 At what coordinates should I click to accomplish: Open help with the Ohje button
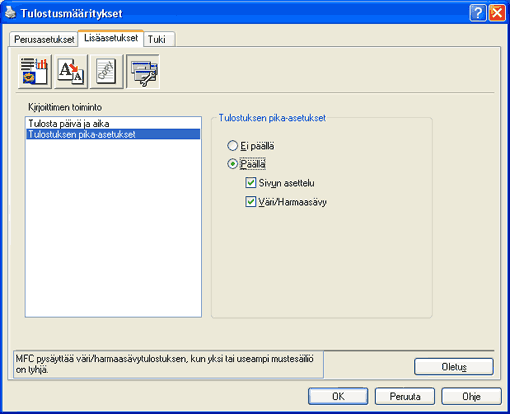click(471, 396)
